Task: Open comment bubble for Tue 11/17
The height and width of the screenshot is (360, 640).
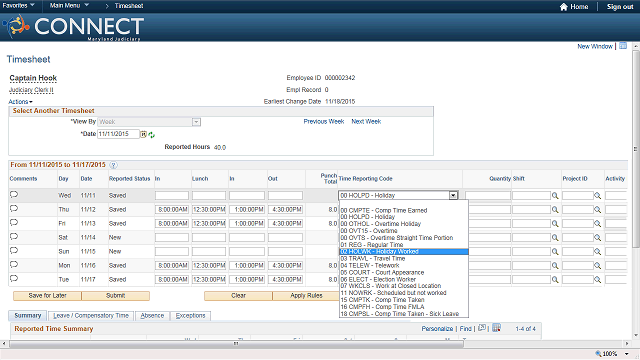Action: point(14,278)
